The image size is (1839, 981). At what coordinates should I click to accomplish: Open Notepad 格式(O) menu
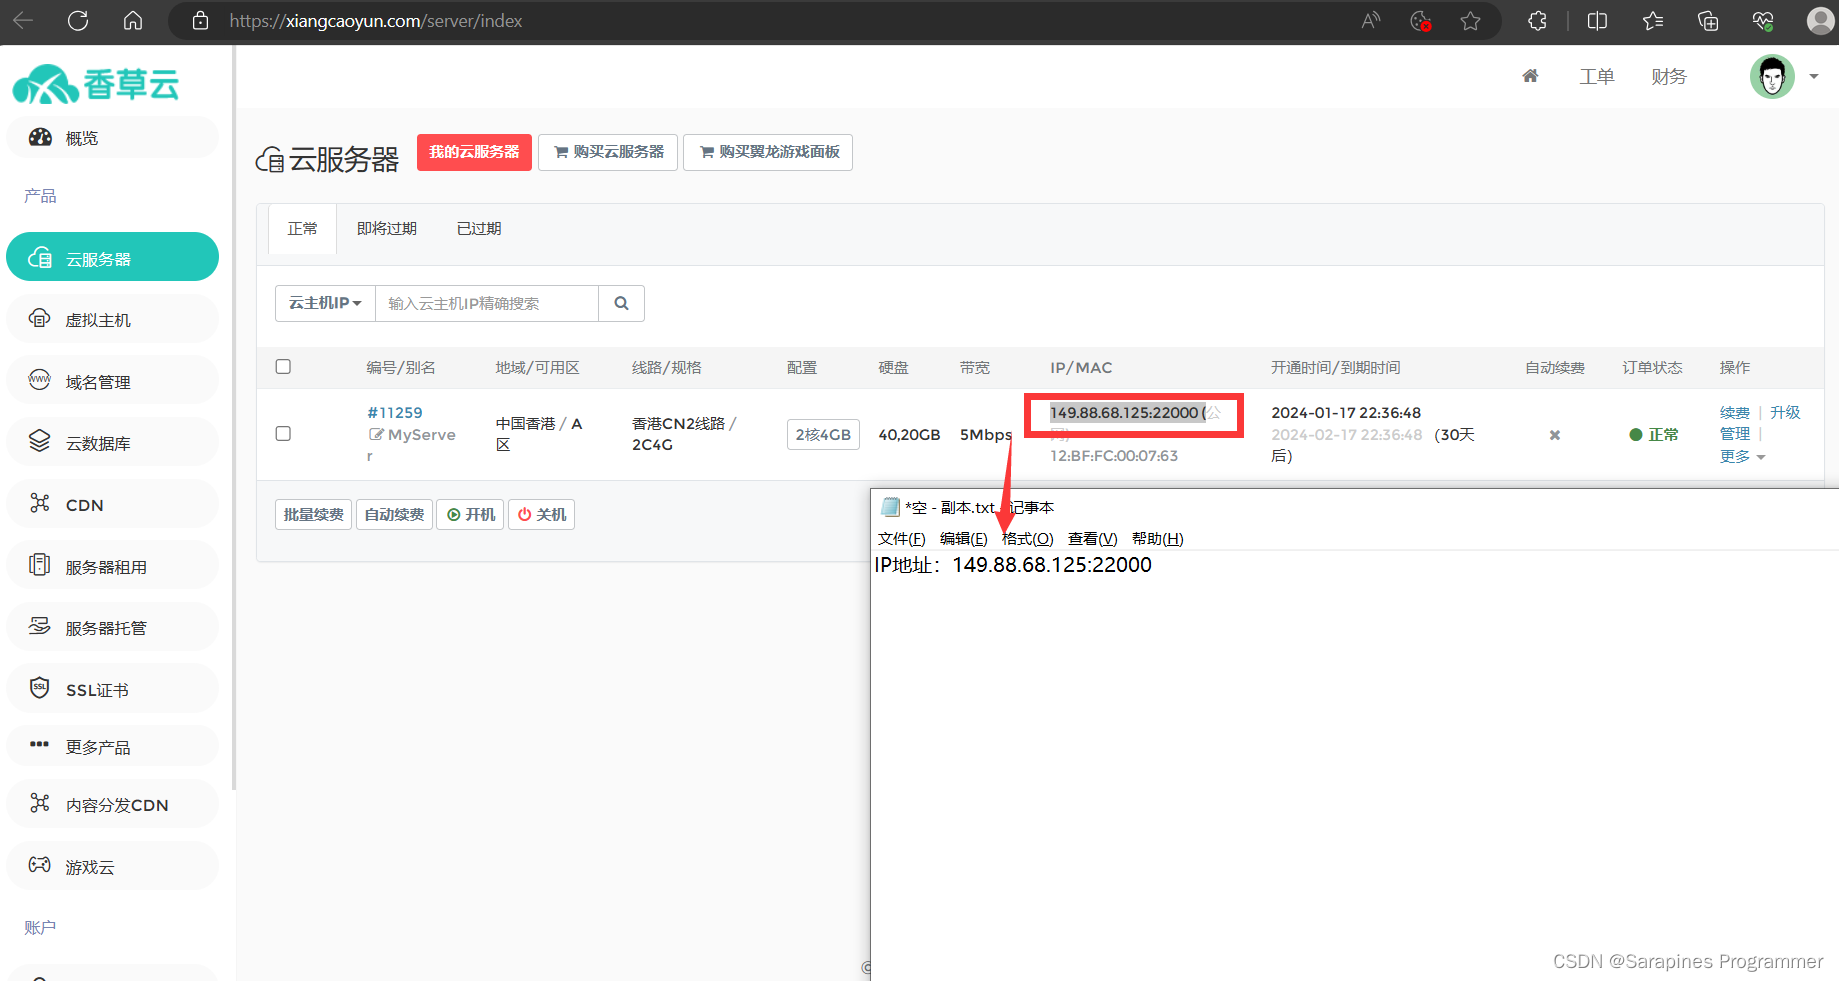coord(1027,539)
